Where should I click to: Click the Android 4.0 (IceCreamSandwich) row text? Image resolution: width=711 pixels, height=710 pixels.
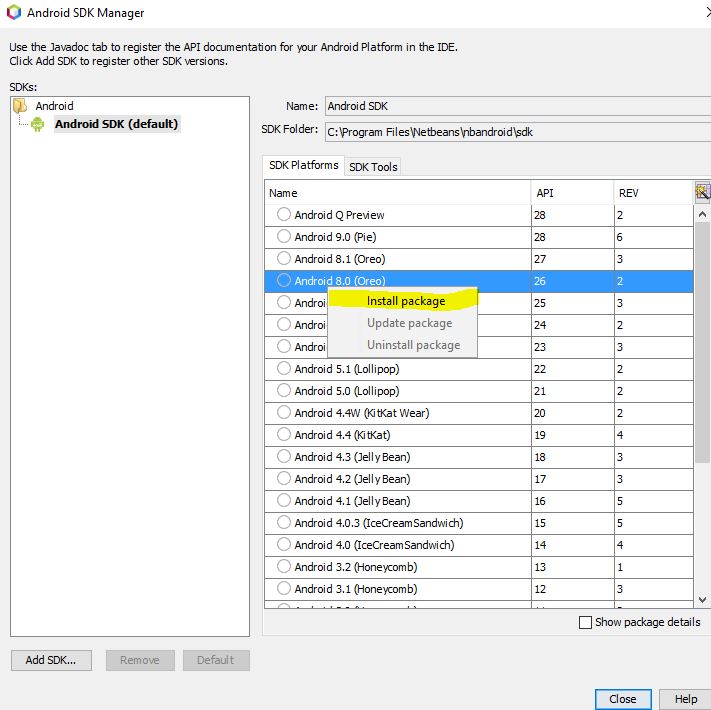pyautogui.click(x=374, y=545)
